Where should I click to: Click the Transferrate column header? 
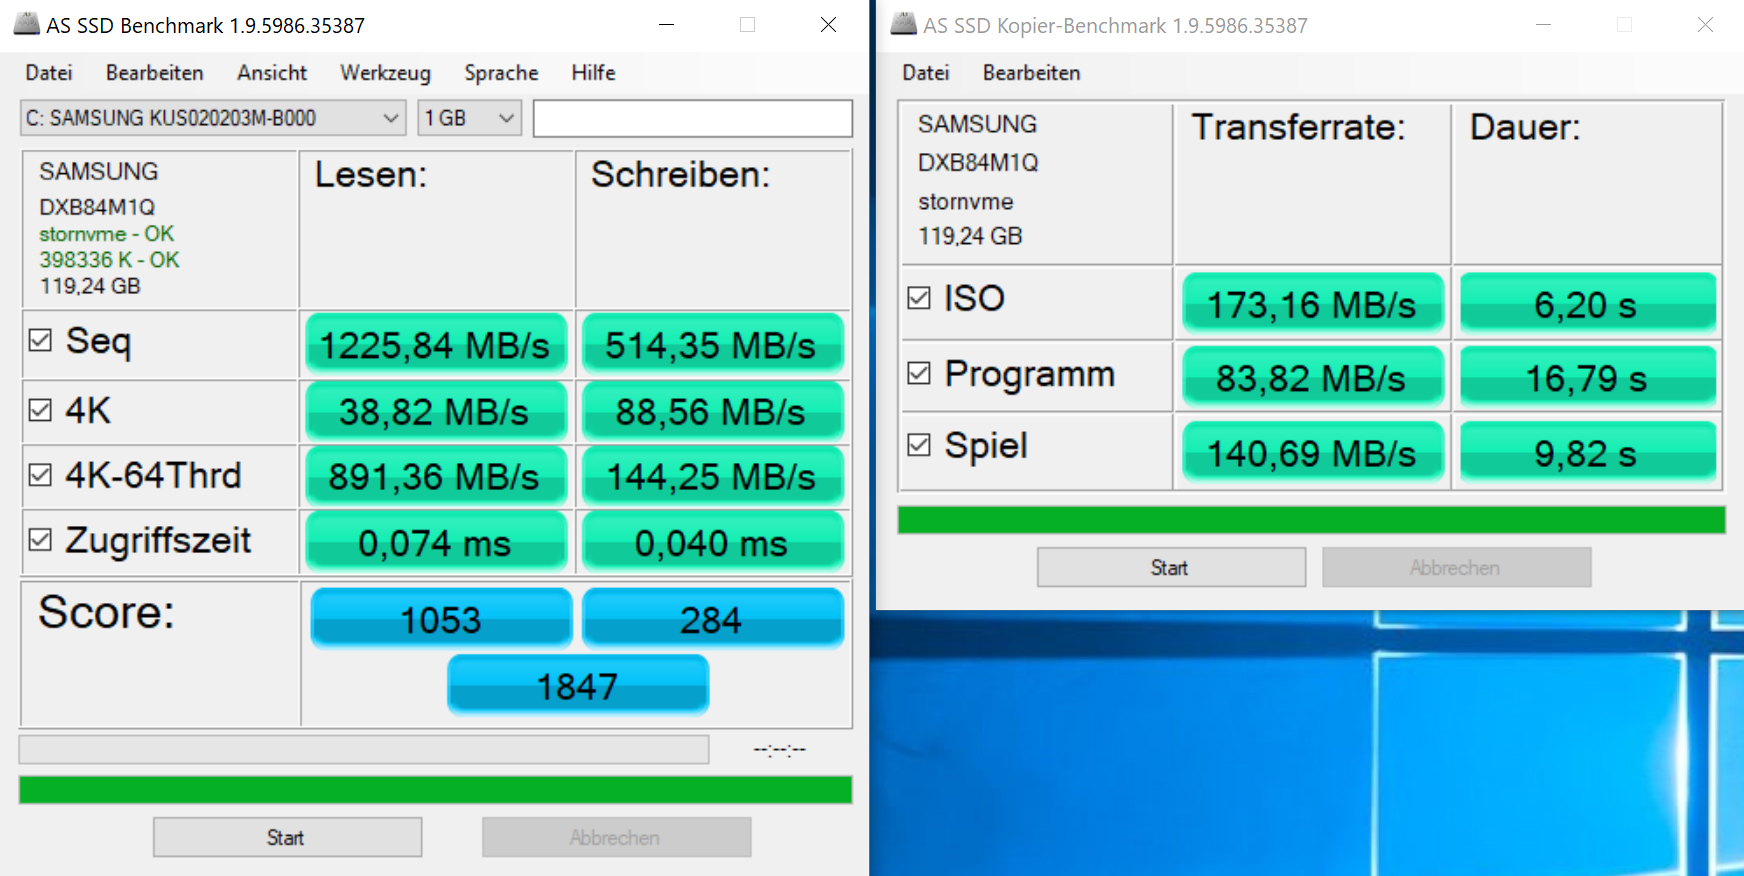(1299, 127)
